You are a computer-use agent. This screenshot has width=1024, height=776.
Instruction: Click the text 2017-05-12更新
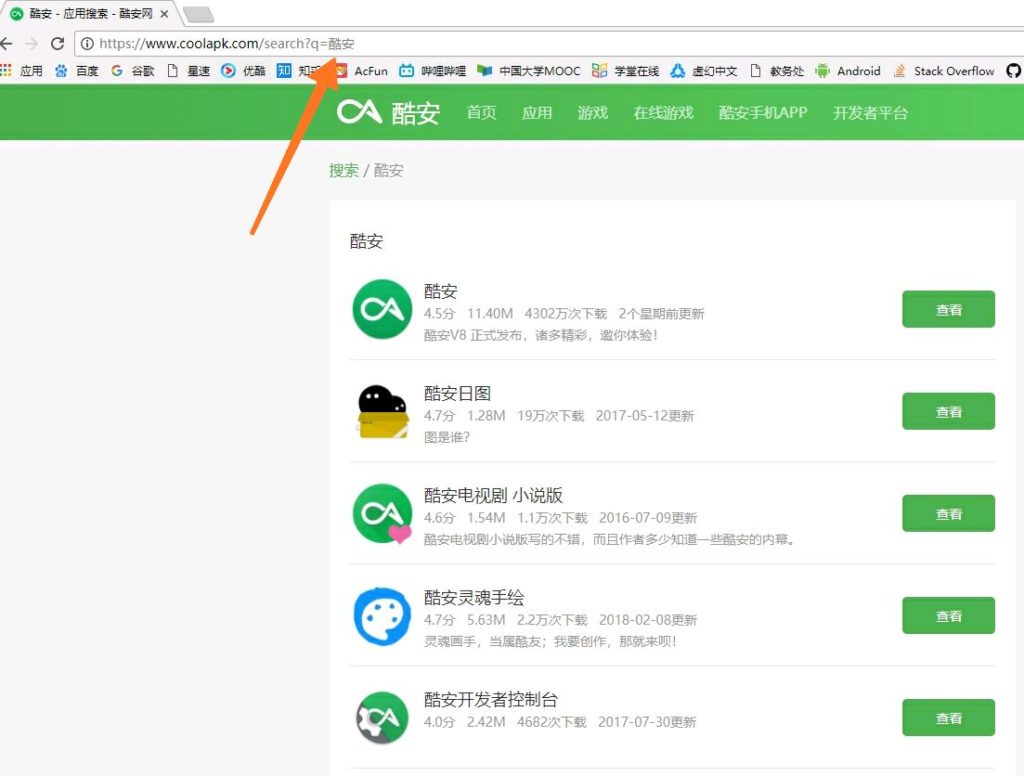pos(645,415)
